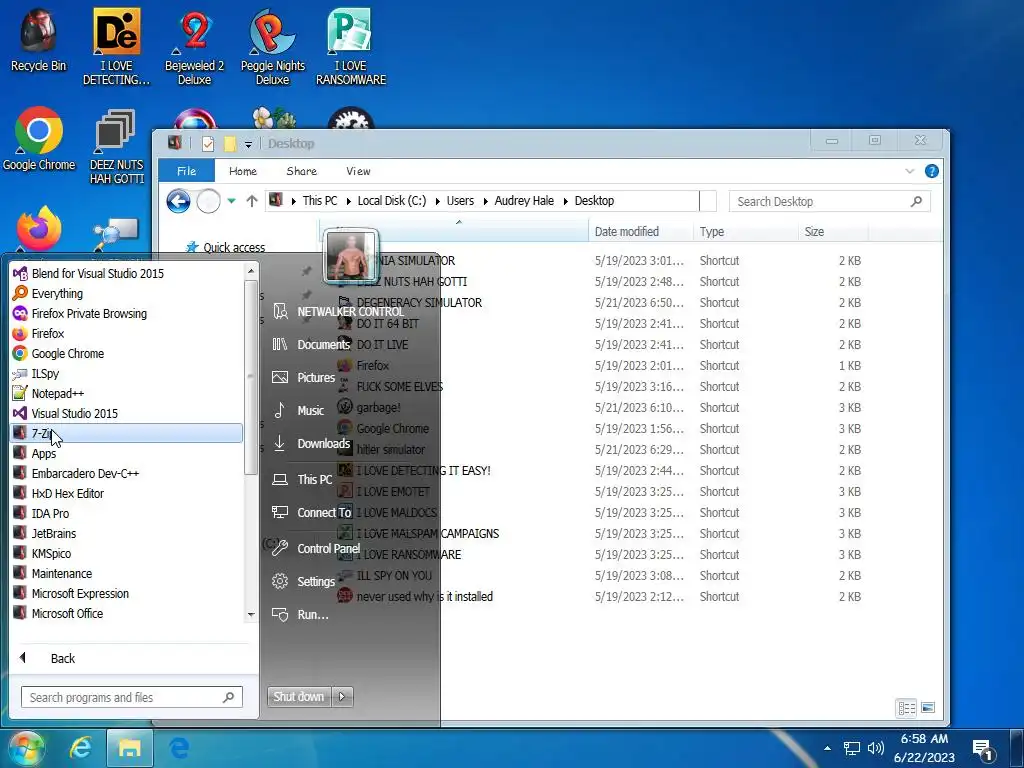The image size is (1024, 768).
Task: Launch Everything from the programs list
Action: (127, 294)
